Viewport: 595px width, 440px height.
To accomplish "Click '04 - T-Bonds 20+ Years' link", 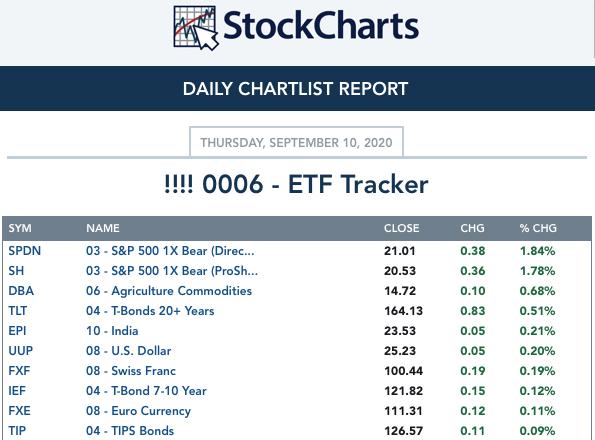I will [150, 311].
